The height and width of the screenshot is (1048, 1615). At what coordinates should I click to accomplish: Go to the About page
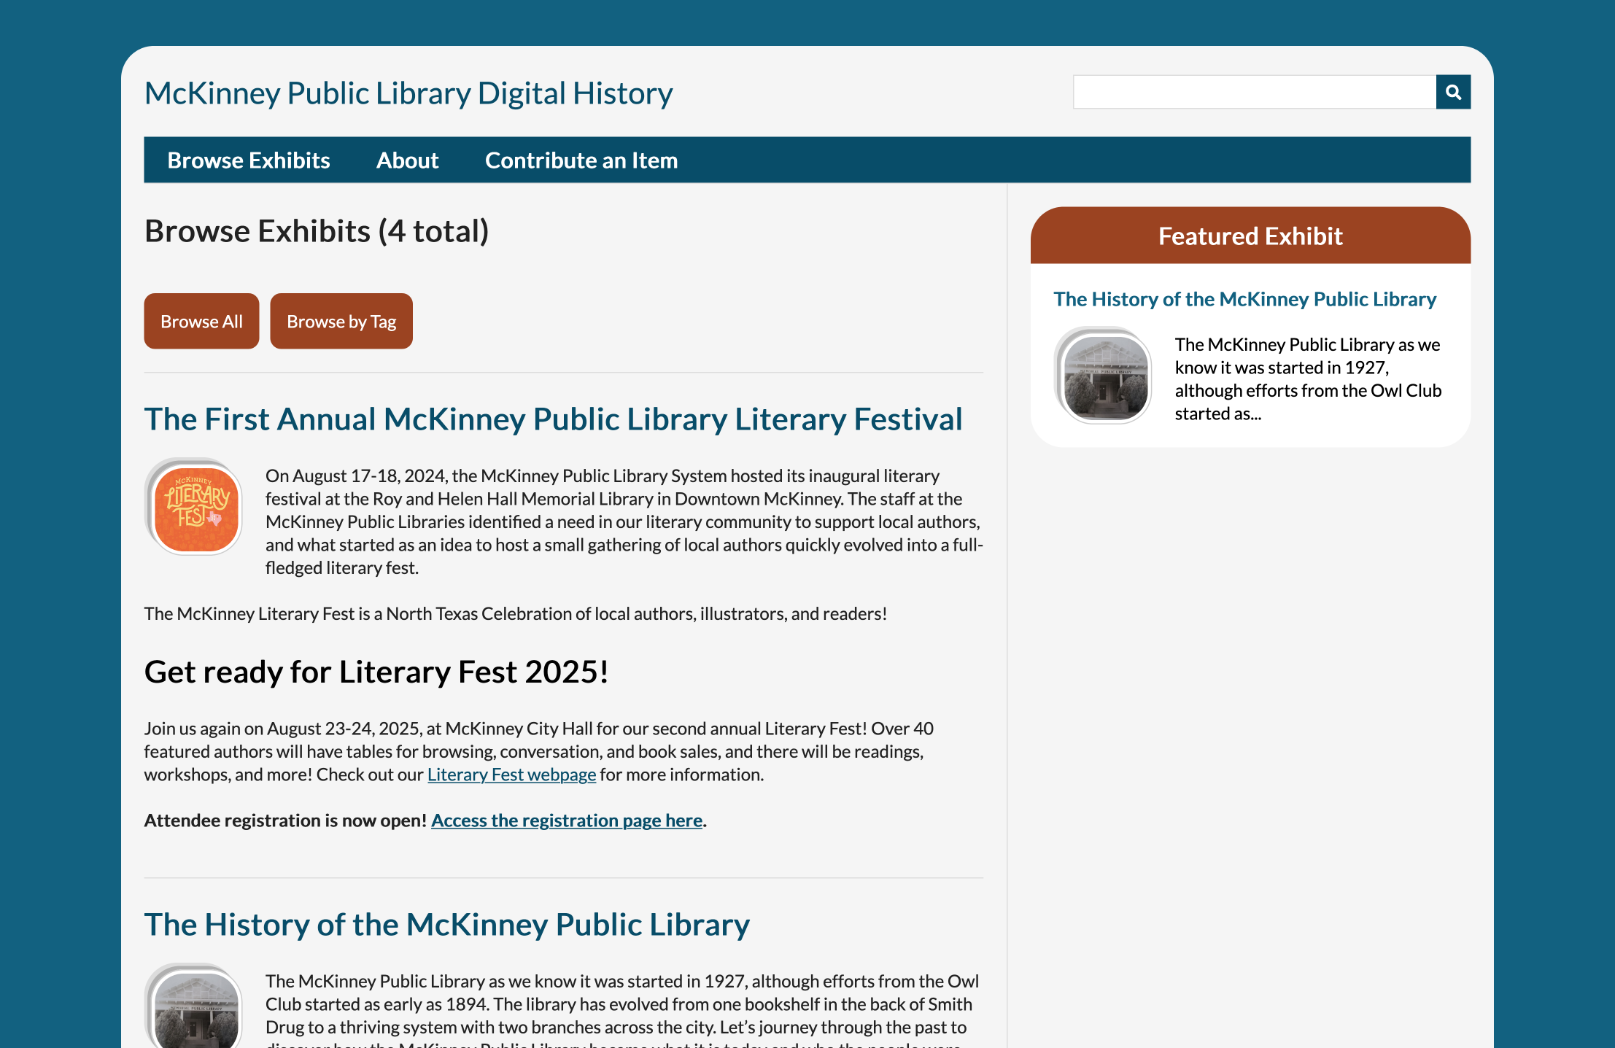[x=407, y=160]
